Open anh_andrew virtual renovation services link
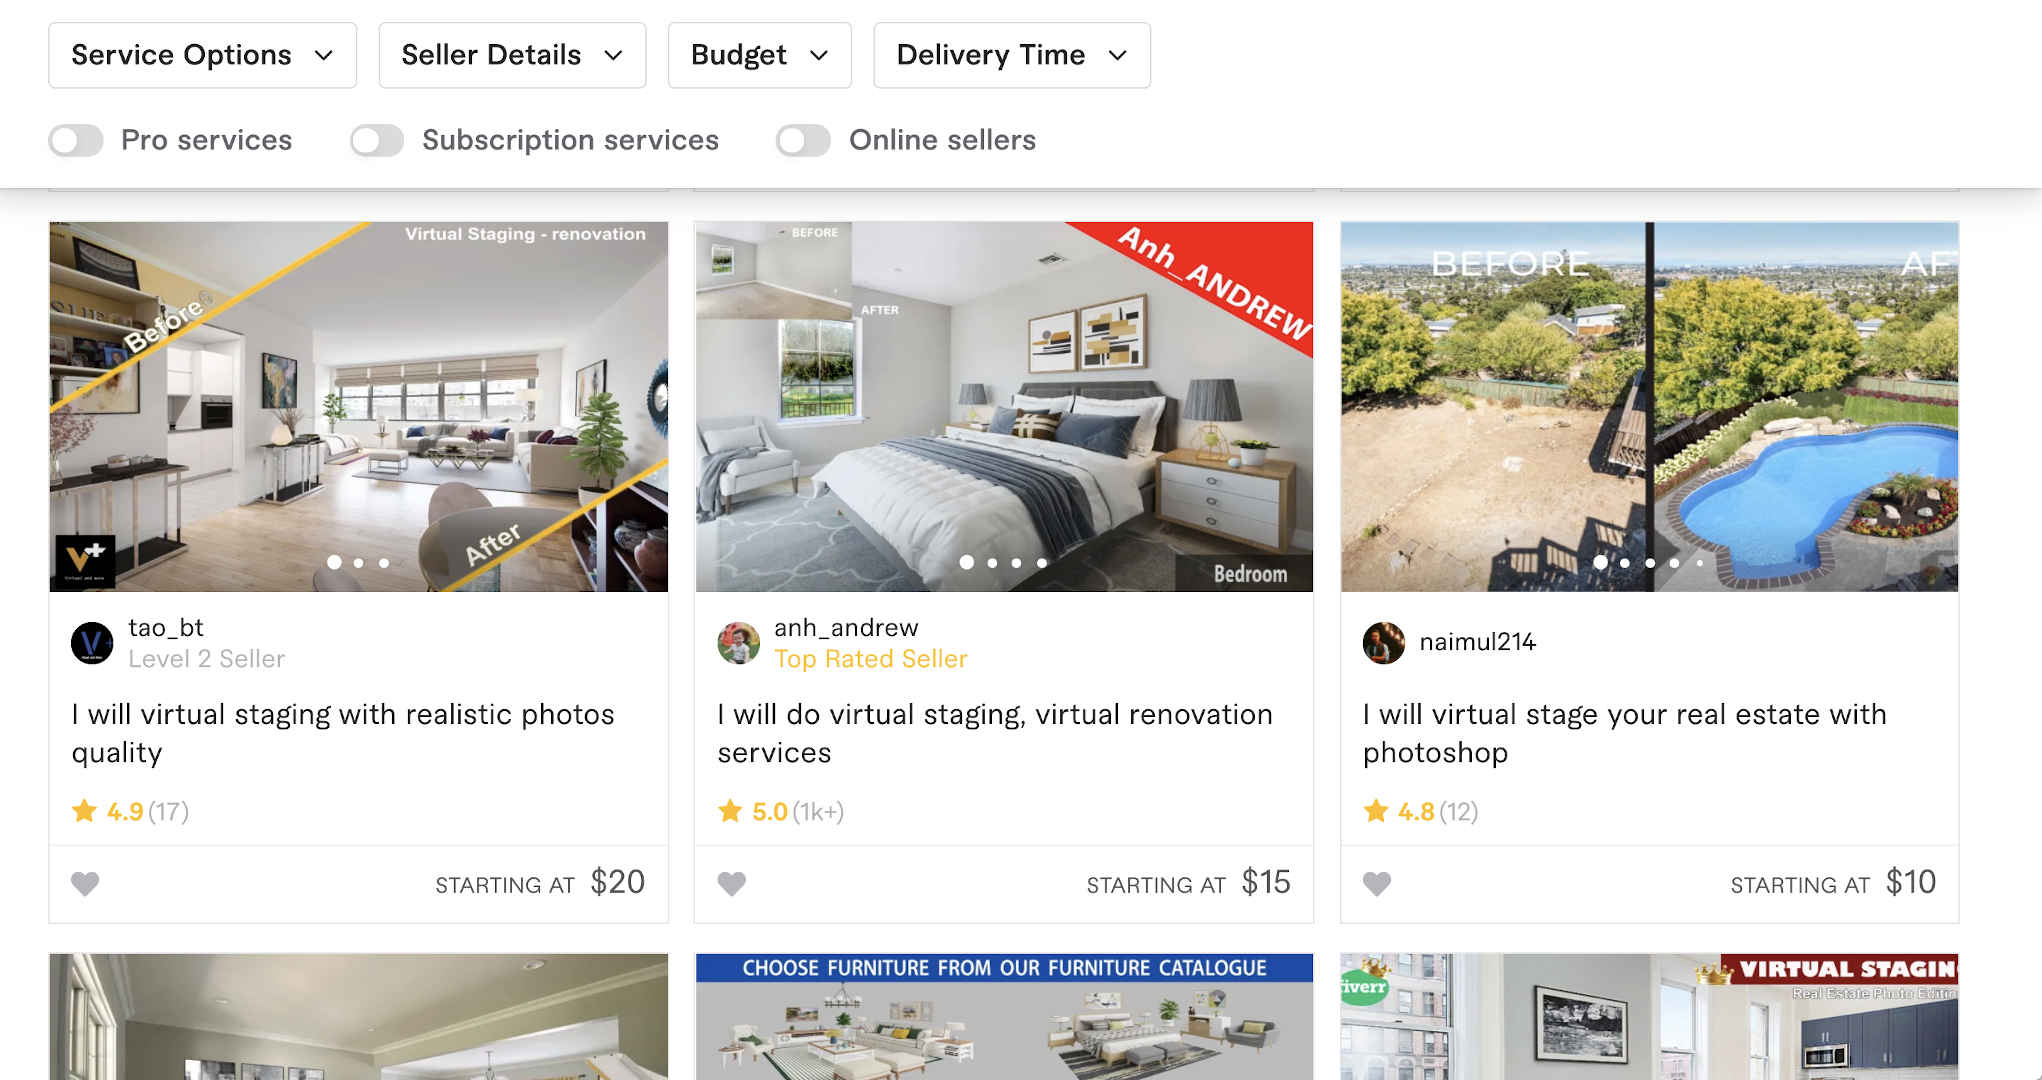This screenshot has height=1080, width=2042. (995, 733)
